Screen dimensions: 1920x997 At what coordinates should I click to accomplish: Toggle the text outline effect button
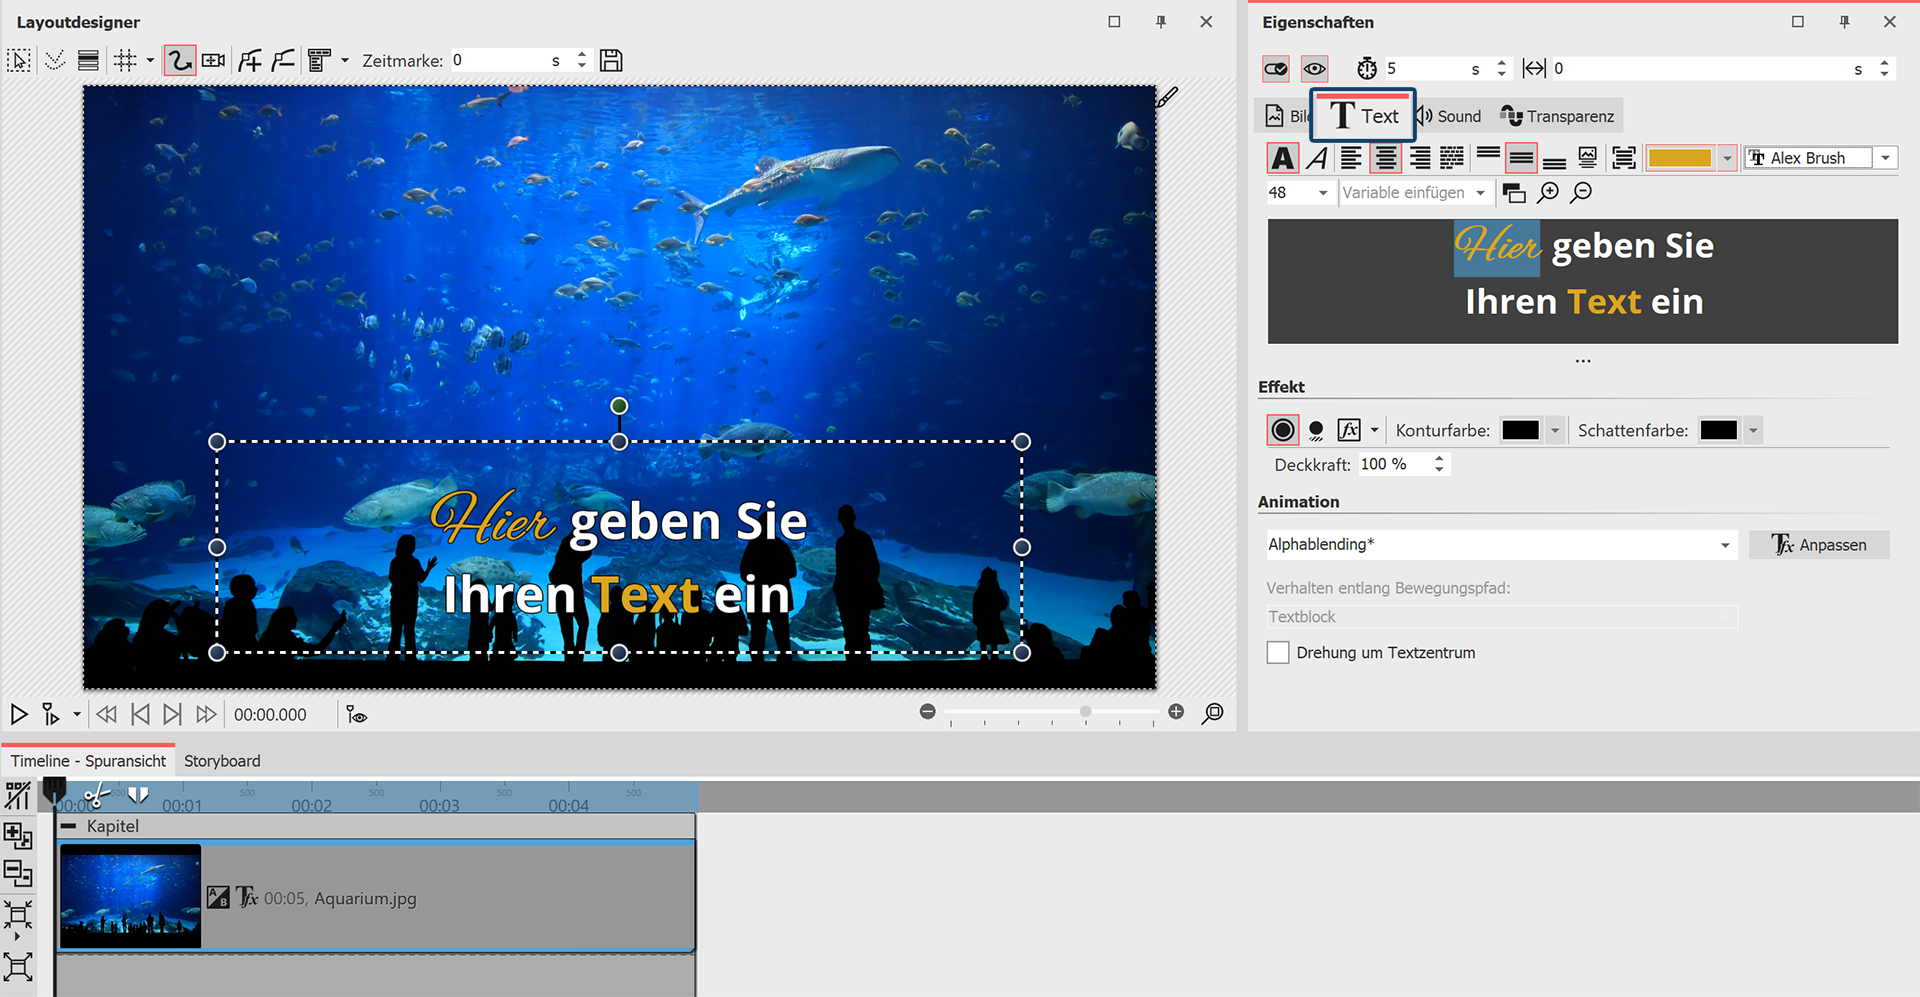[1283, 431]
